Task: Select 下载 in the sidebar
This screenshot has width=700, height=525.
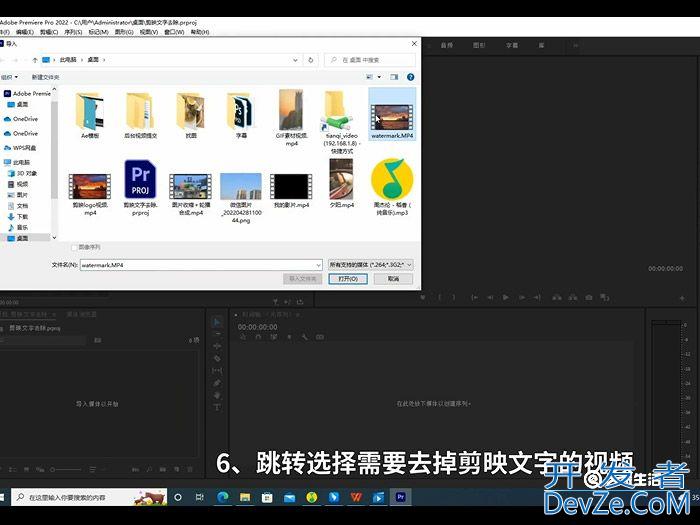Action: click(x=18, y=217)
